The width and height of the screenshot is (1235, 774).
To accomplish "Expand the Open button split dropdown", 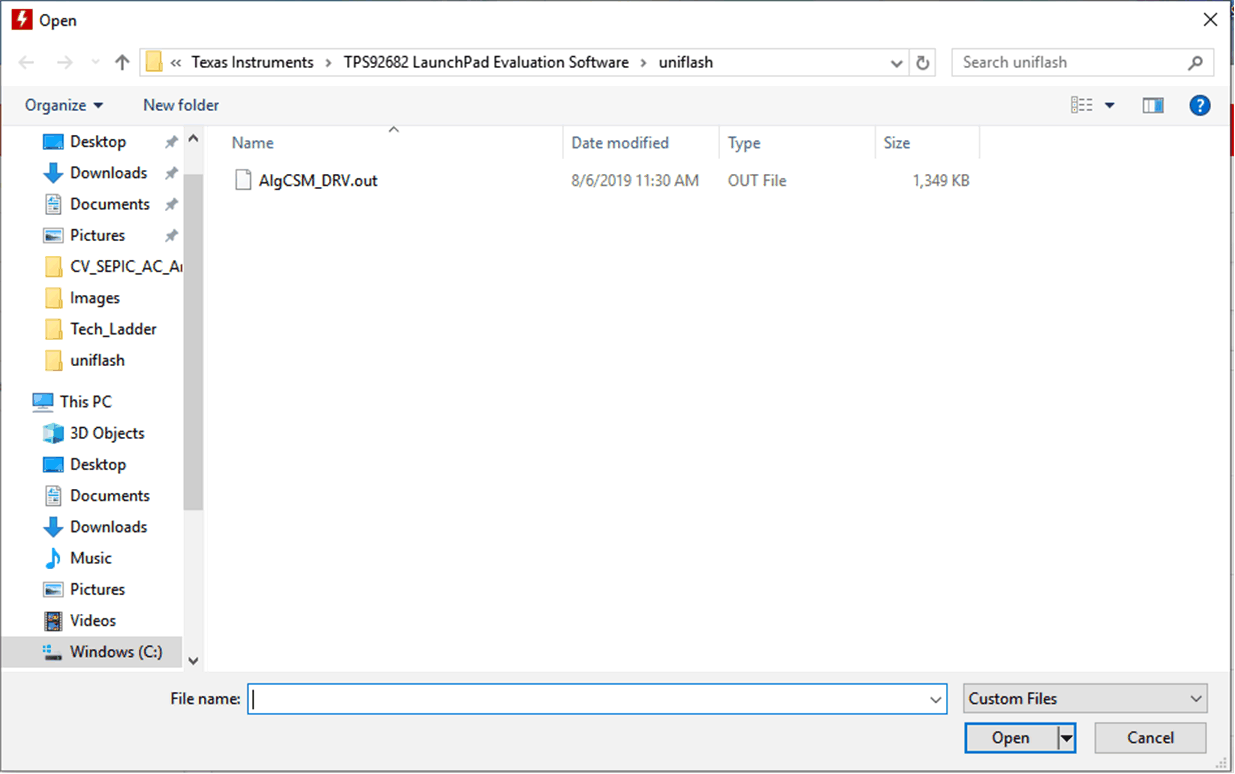I will pyautogui.click(x=1065, y=737).
